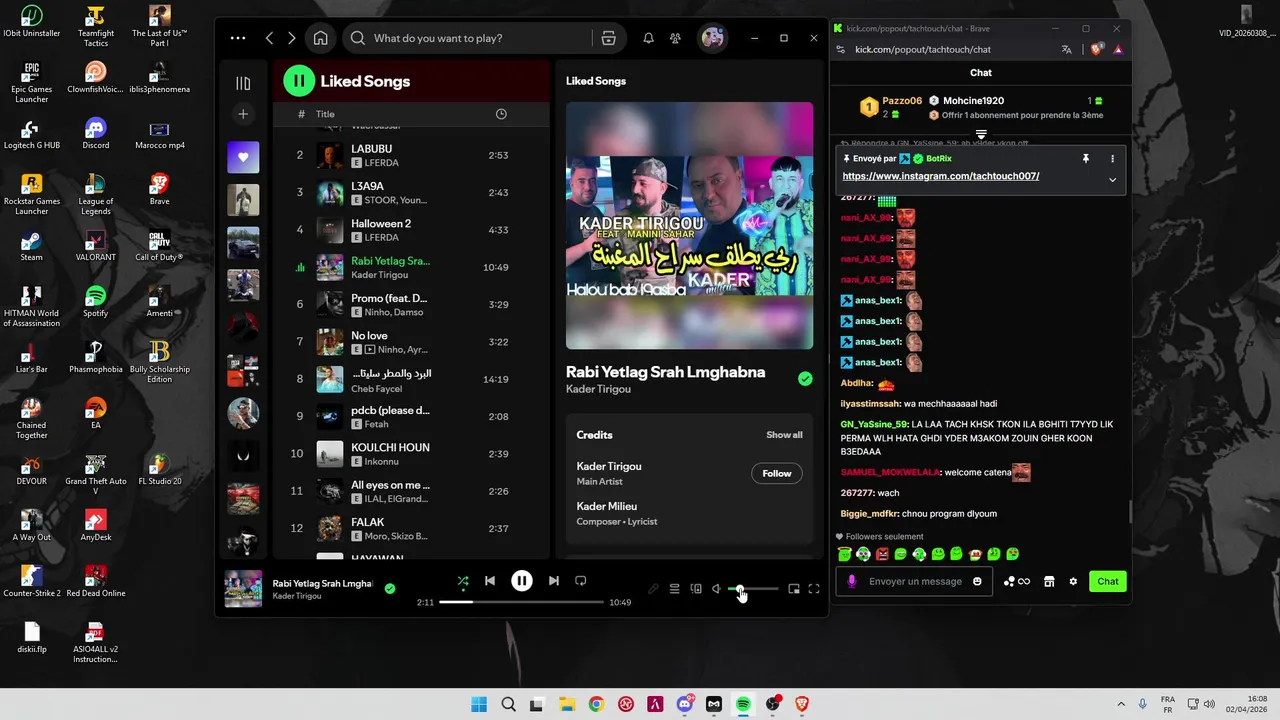Collapse the Kick chat leaderboard handle
The image size is (1280, 720).
click(981, 134)
